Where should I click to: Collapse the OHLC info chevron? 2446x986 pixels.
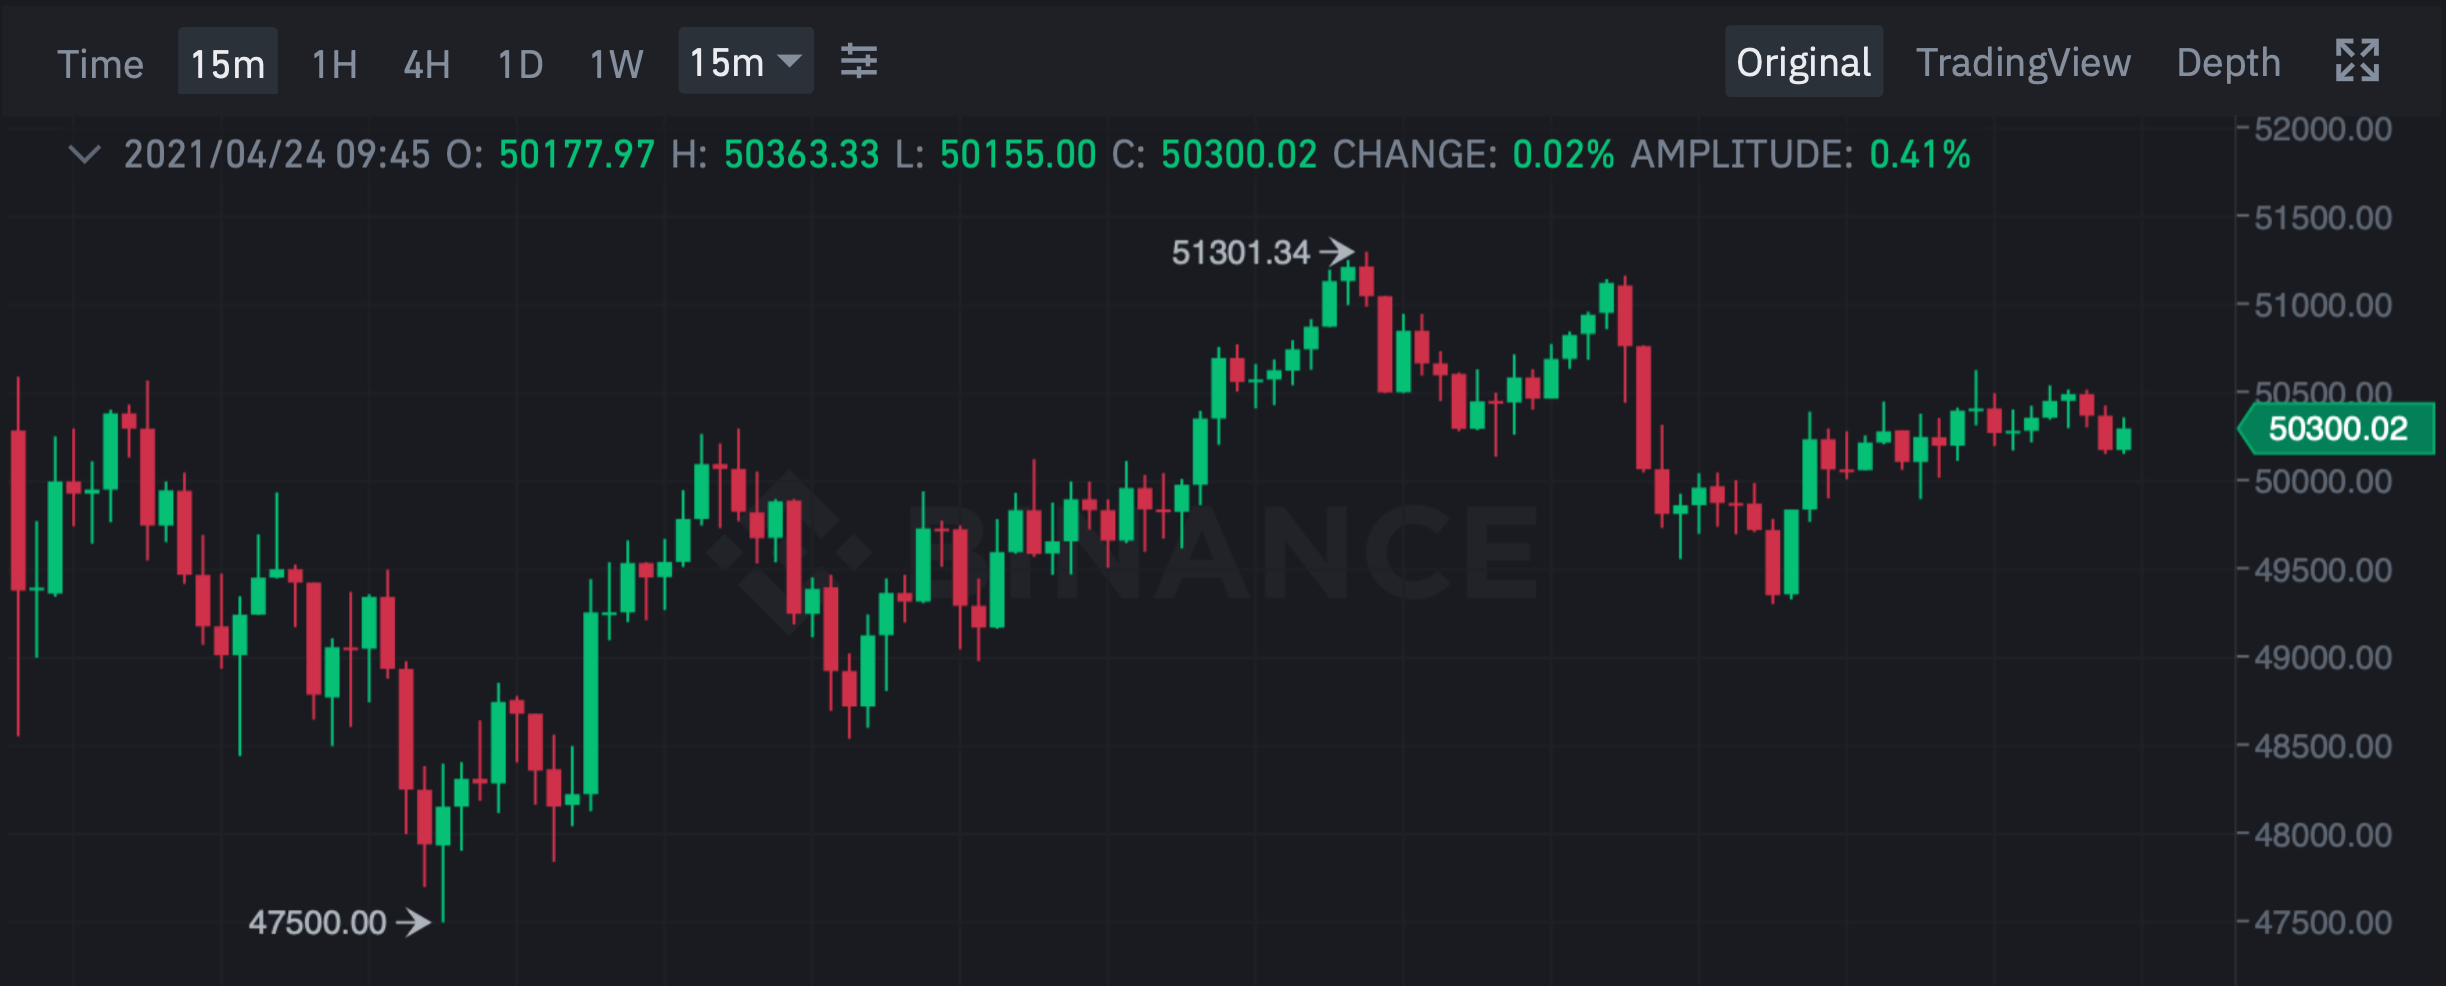[x=85, y=154]
